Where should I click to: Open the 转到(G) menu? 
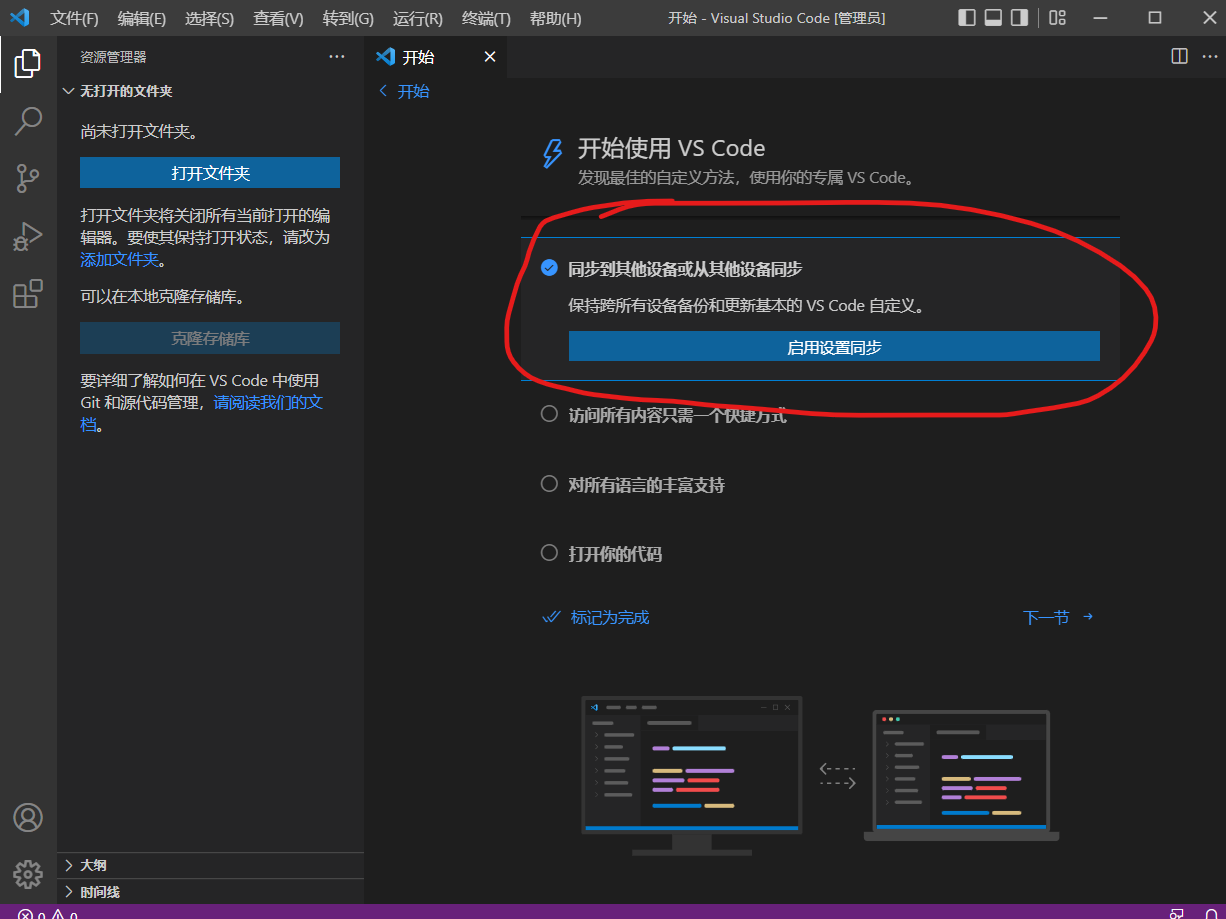[348, 18]
